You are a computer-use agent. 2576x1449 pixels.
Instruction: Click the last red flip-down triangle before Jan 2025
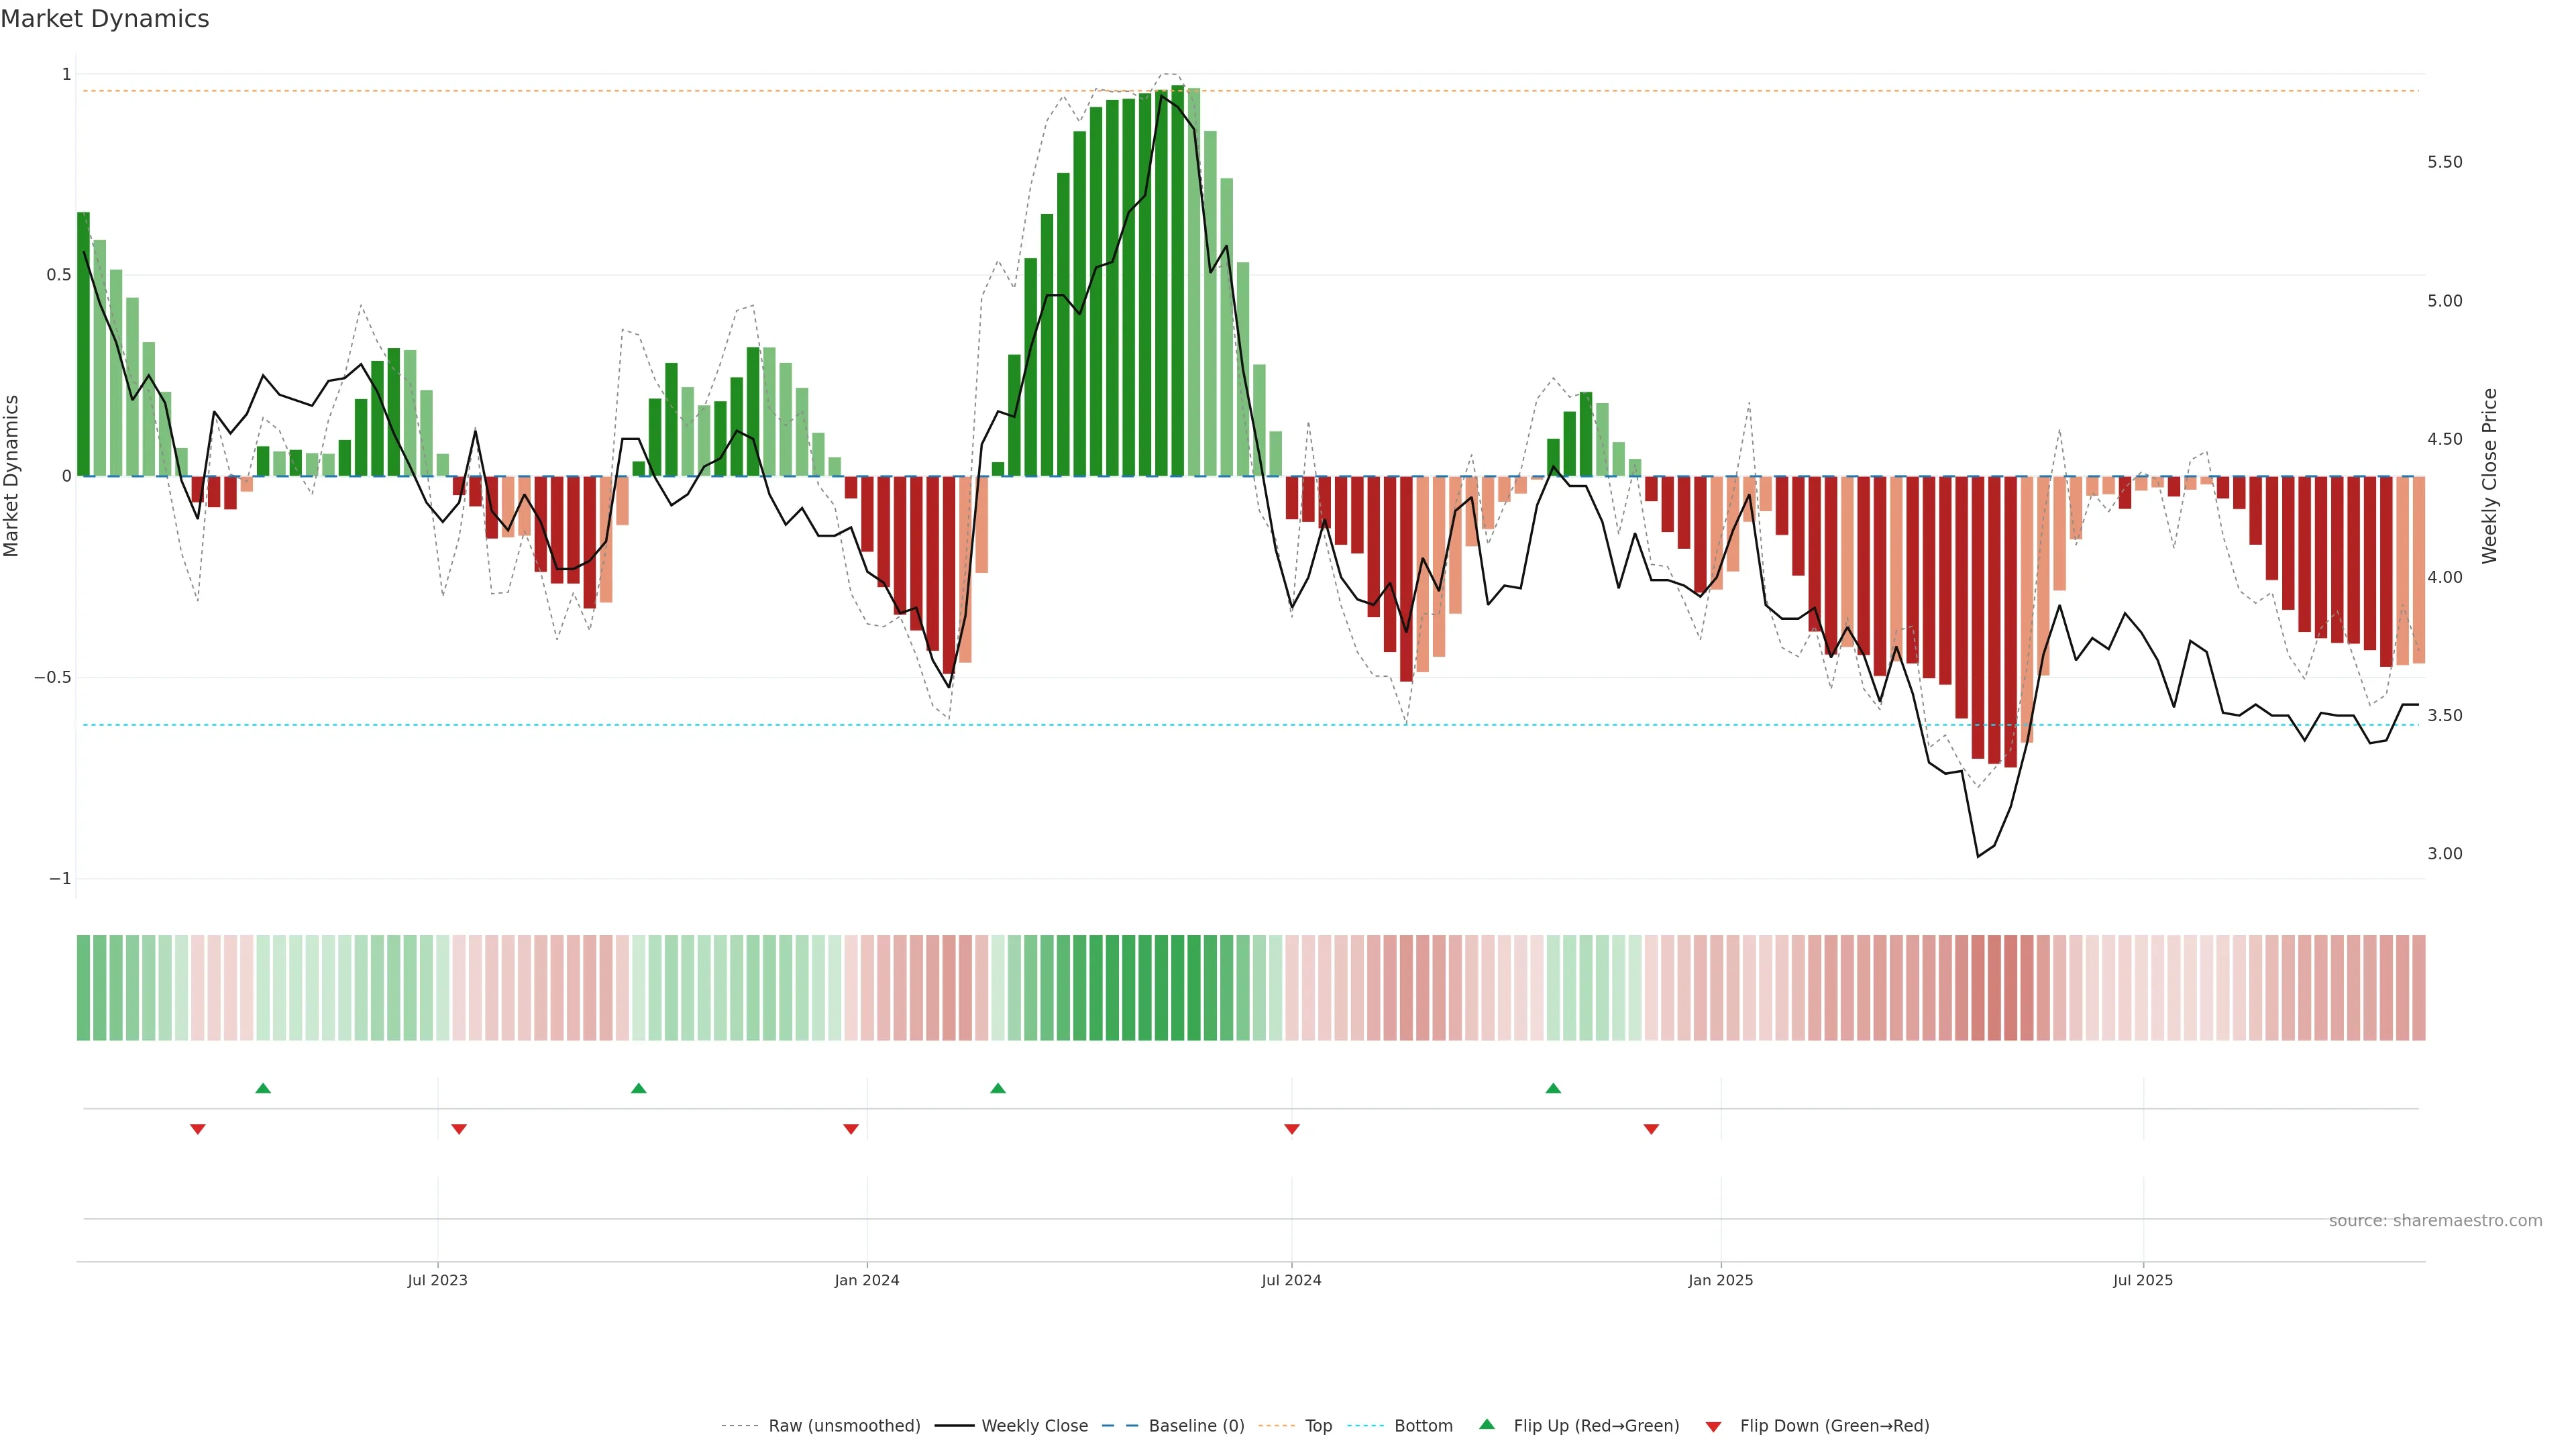tap(1651, 1129)
